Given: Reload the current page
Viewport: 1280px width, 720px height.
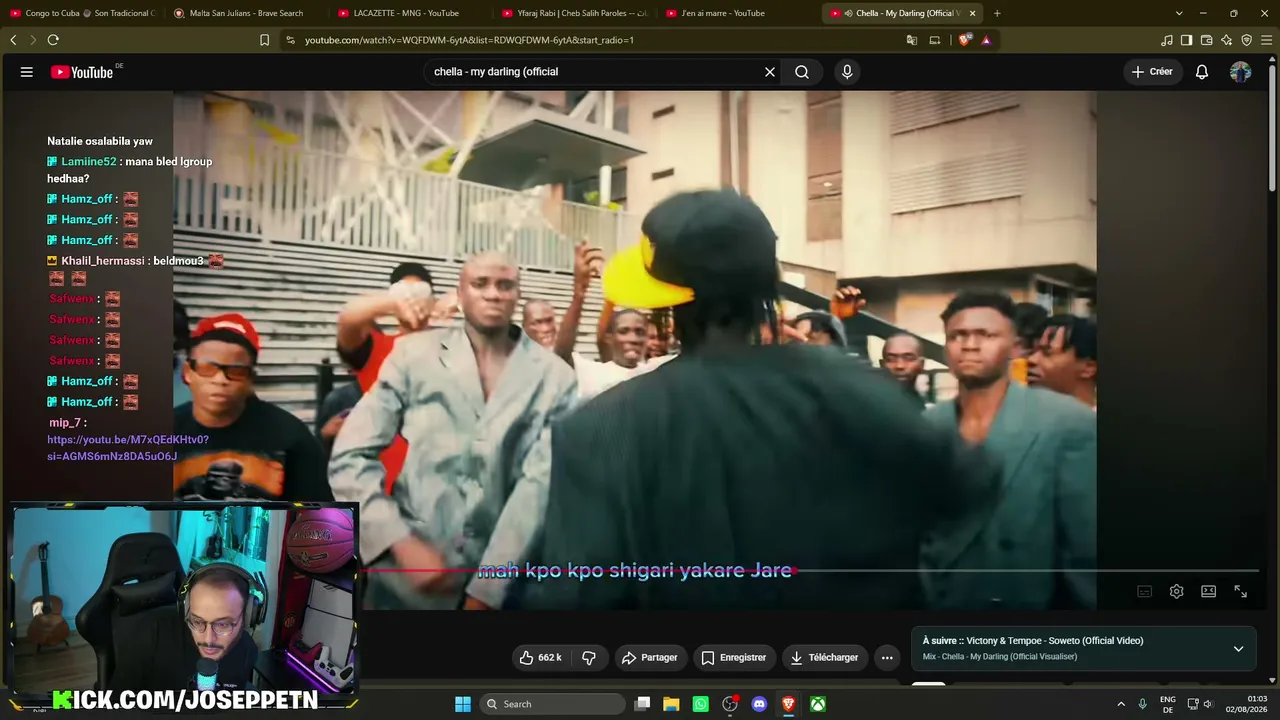Looking at the screenshot, I should tap(53, 40).
